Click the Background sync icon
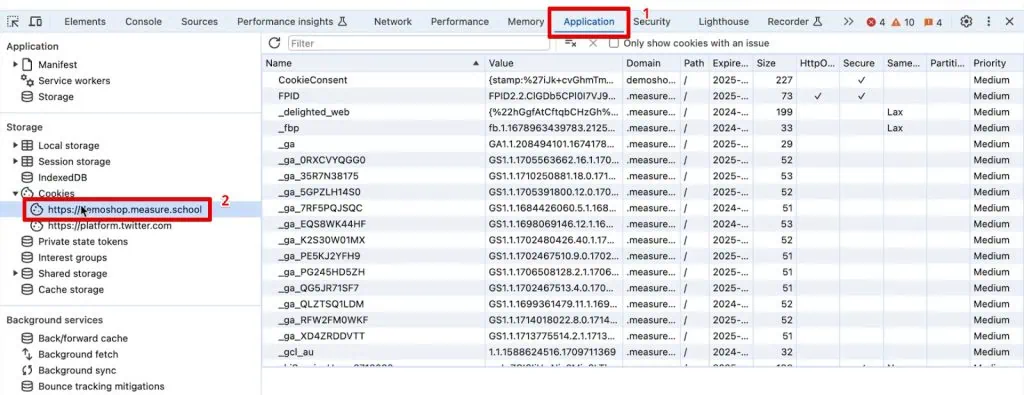1024x395 pixels. coord(27,370)
